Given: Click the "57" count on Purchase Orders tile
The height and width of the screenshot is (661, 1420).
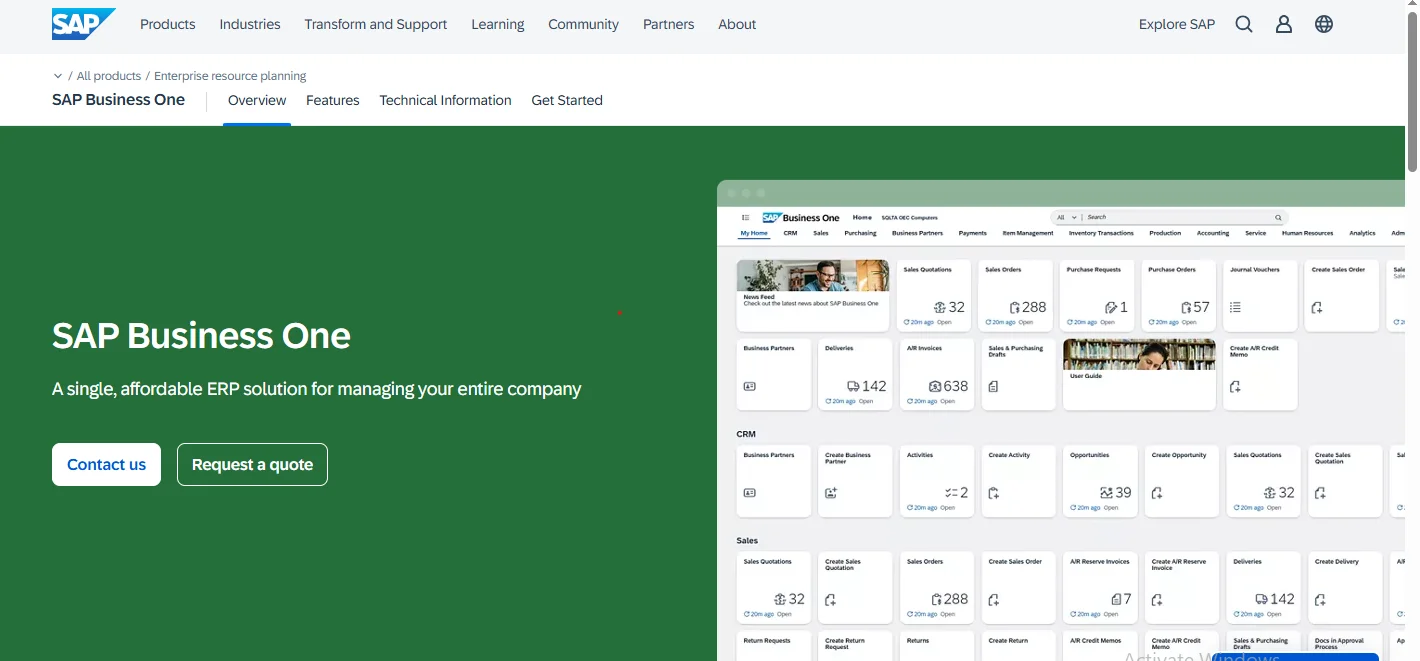Looking at the screenshot, I should click(x=1201, y=308).
